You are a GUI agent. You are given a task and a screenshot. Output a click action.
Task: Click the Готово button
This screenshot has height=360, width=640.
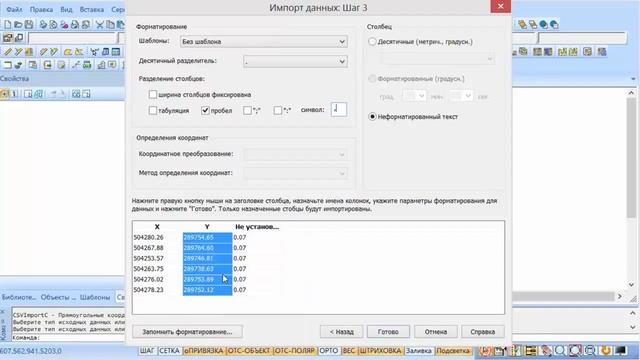pos(388,332)
